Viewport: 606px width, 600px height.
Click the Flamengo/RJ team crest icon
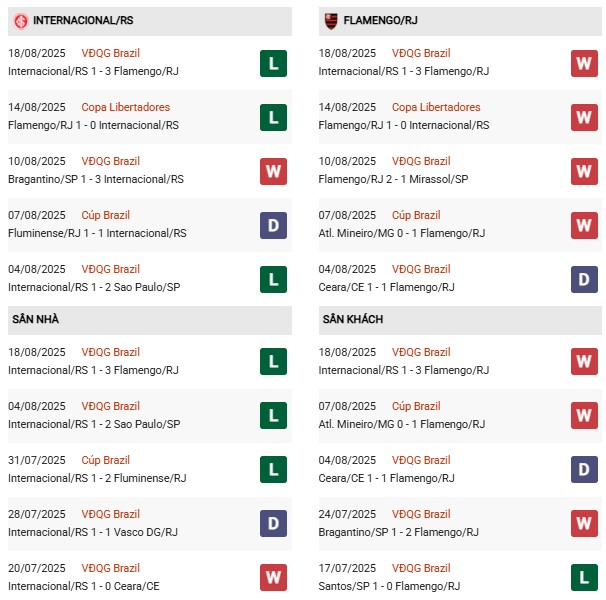[x=329, y=20]
